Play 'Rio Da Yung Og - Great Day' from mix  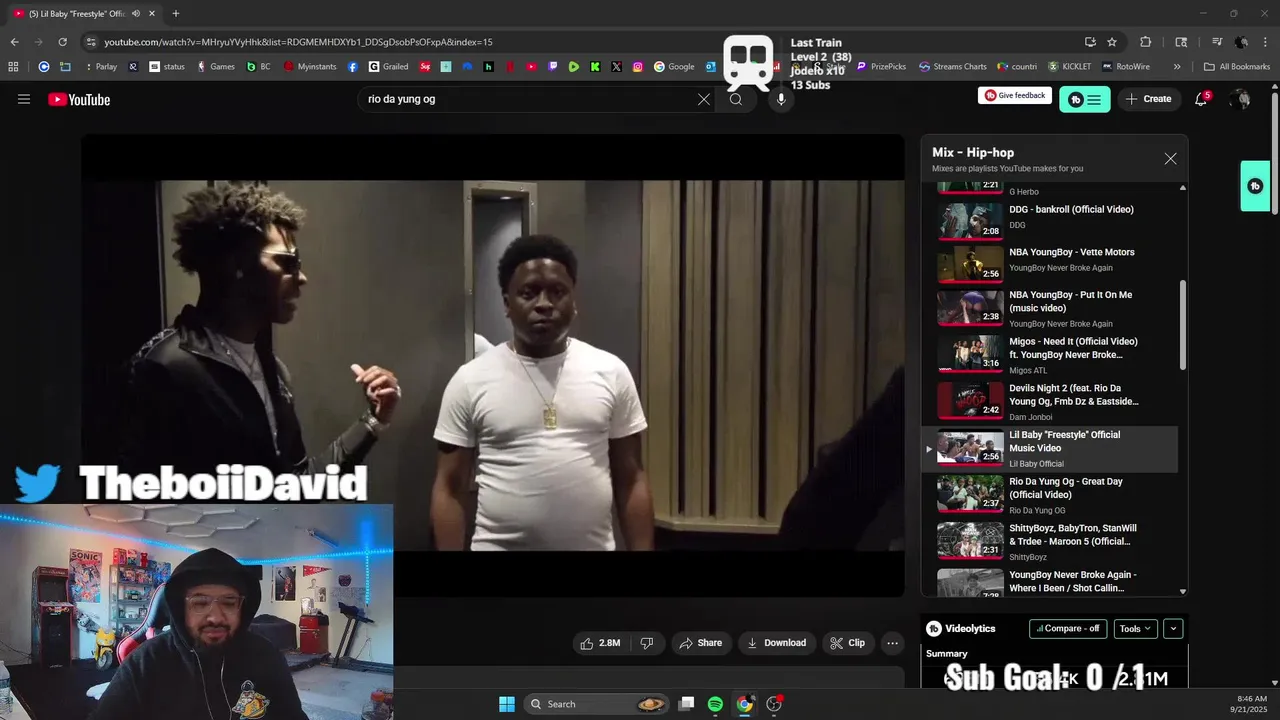[x=1049, y=495]
